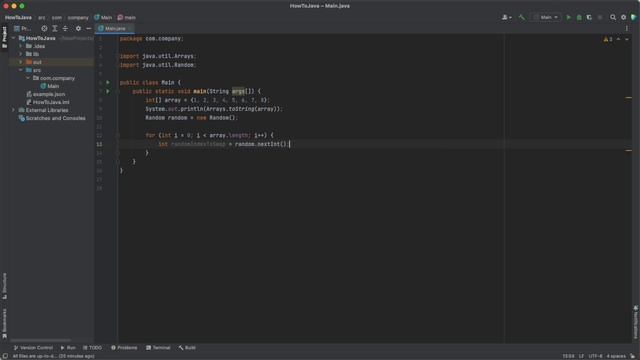Run gutter arrow beside class Main
The image size is (640, 360).
click(108, 82)
